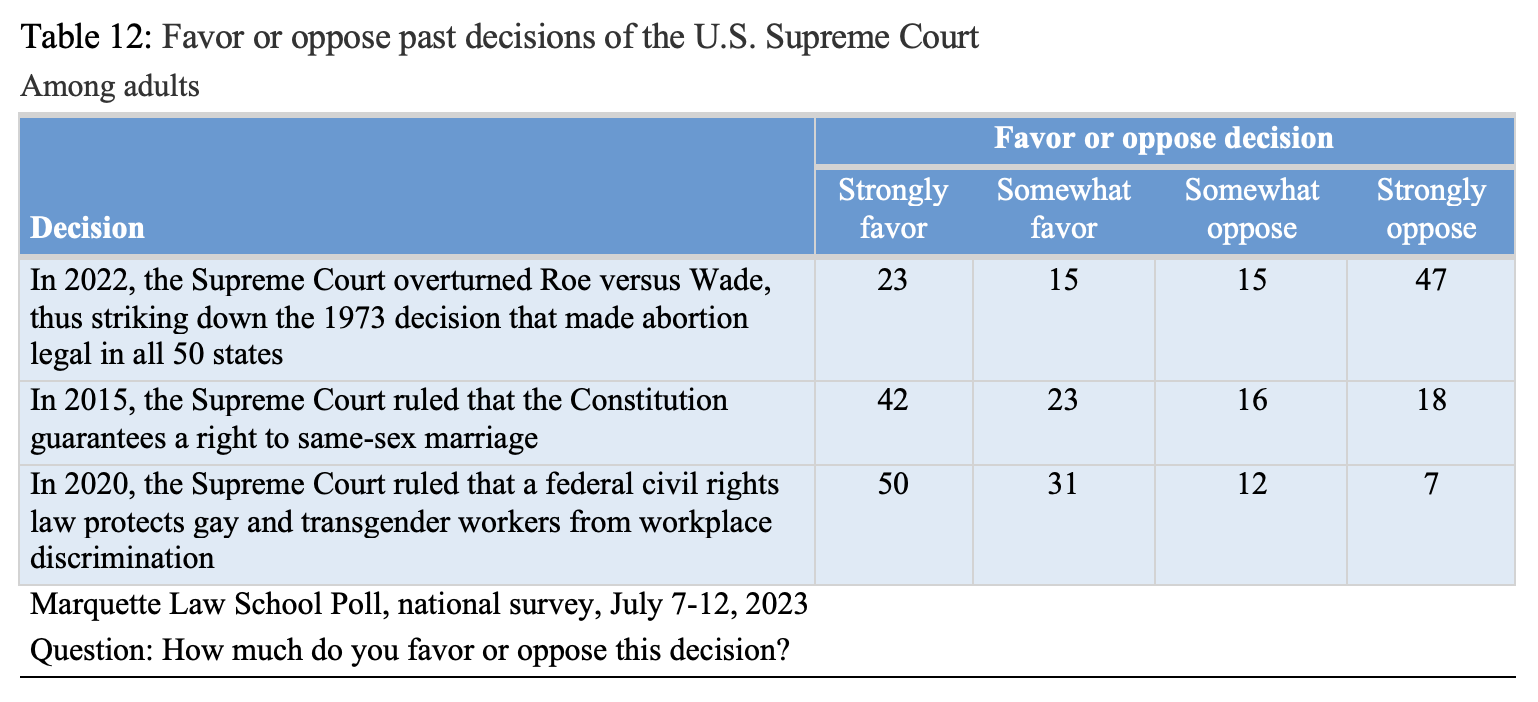Click the table title "Table 12" heading
The width and height of the screenshot is (1538, 702).
pyautogui.click(x=499, y=38)
